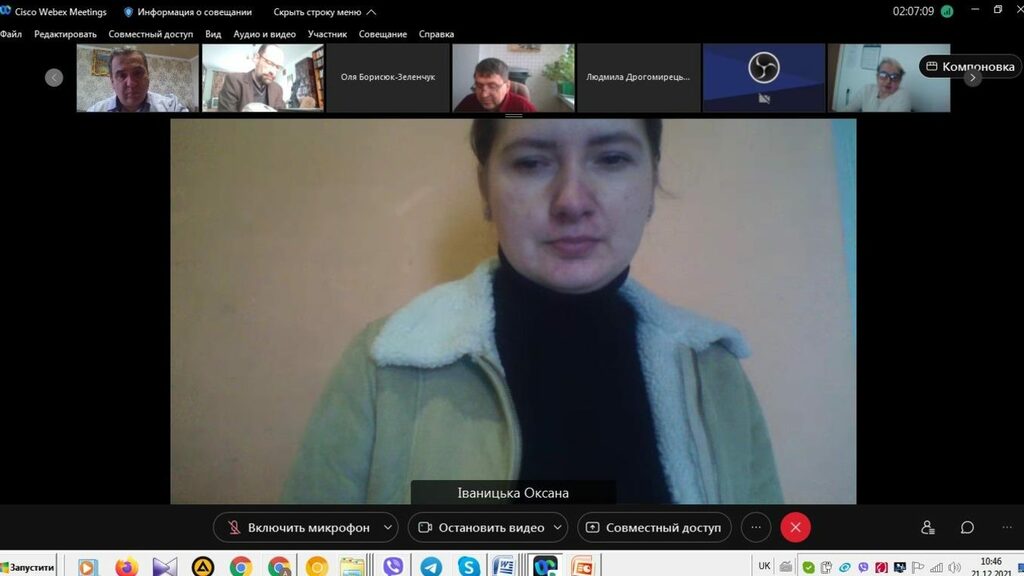The image size is (1024, 576).
Task: Open the chat panel icon
Action: click(x=967, y=527)
